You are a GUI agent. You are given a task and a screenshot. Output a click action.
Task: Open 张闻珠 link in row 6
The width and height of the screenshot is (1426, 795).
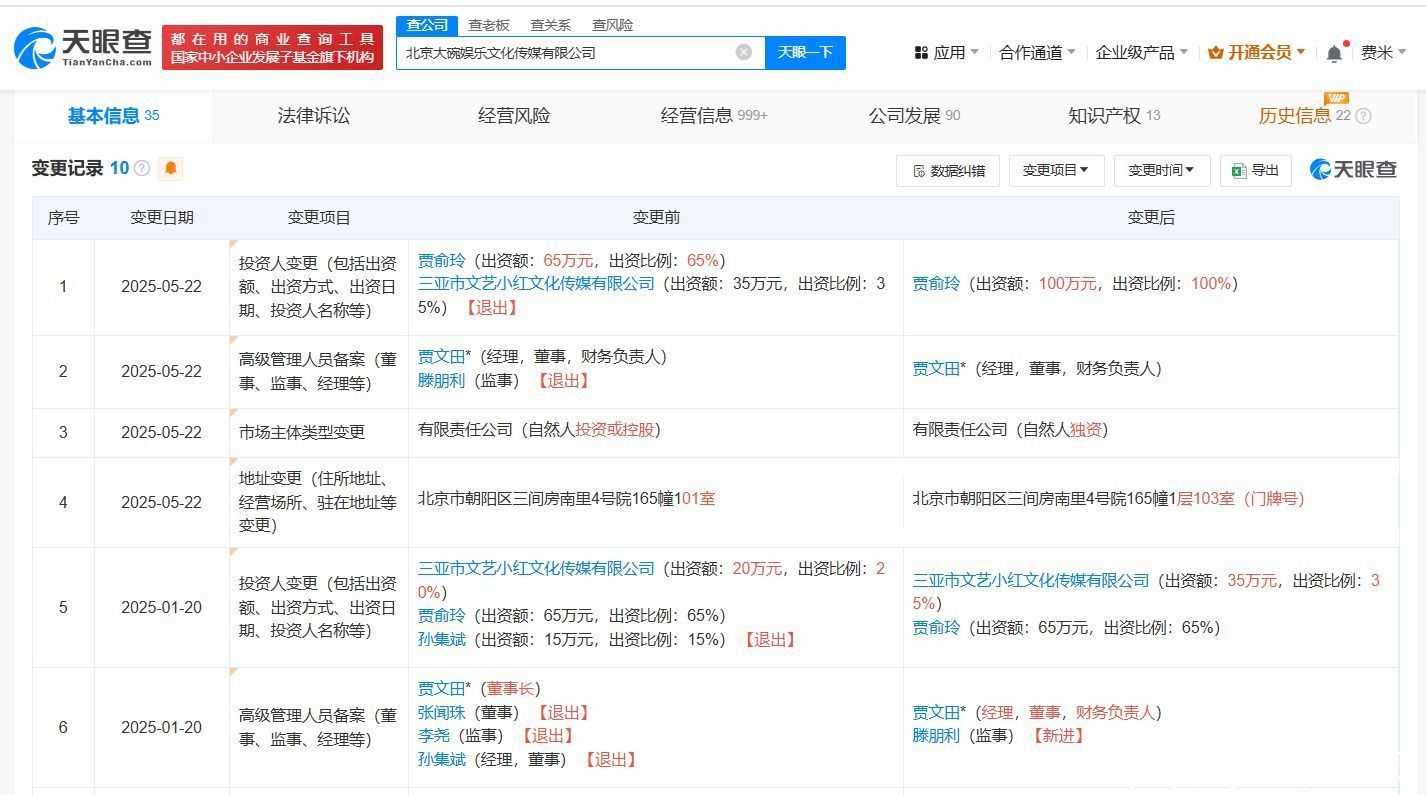pos(442,712)
